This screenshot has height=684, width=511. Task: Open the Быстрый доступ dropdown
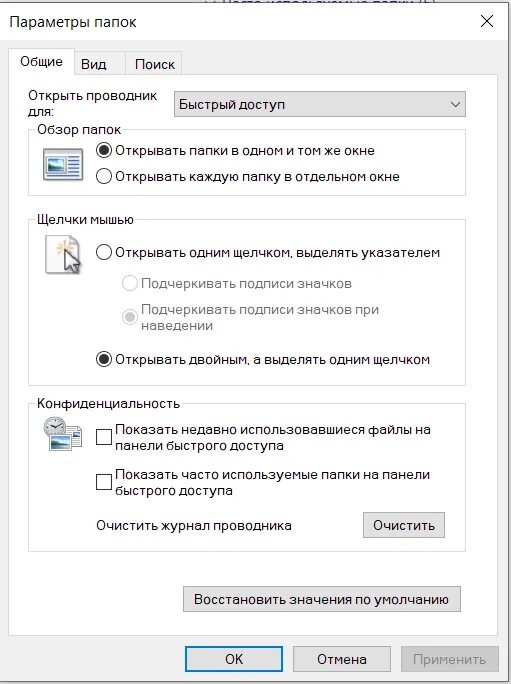(x=319, y=104)
